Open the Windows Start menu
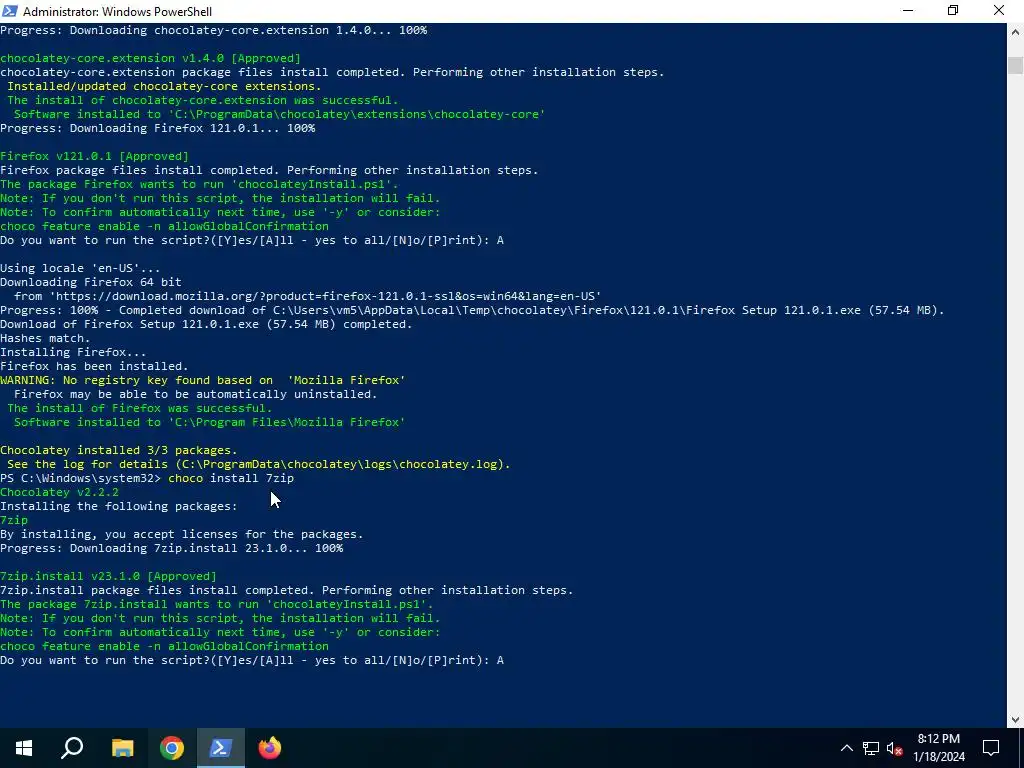This screenshot has height=768, width=1024. (24, 748)
